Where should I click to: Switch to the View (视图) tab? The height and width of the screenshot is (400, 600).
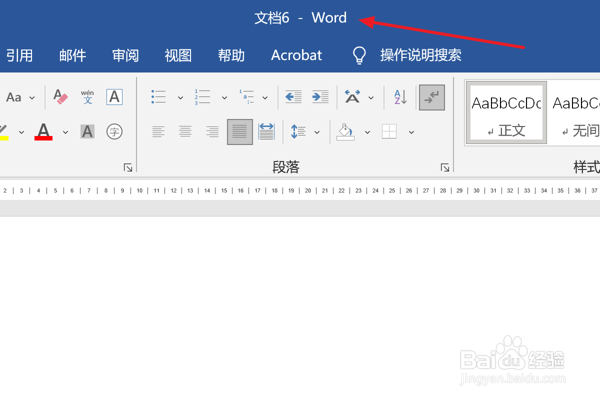pos(178,56)
